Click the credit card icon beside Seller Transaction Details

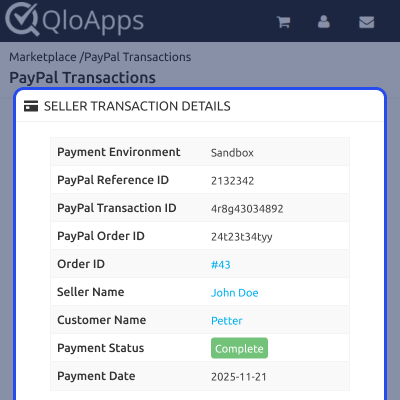coord(31,106)
